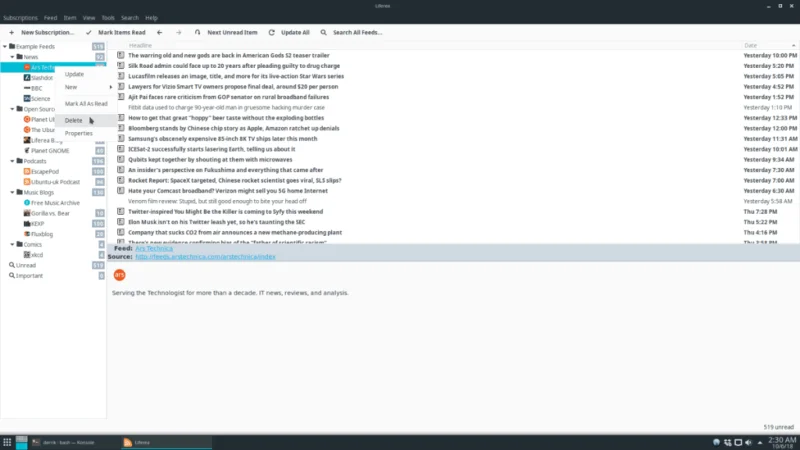Click the unread icon beside the Silk Road admin headline
This screenshot has height=450, width=800.
pos(121,65)
